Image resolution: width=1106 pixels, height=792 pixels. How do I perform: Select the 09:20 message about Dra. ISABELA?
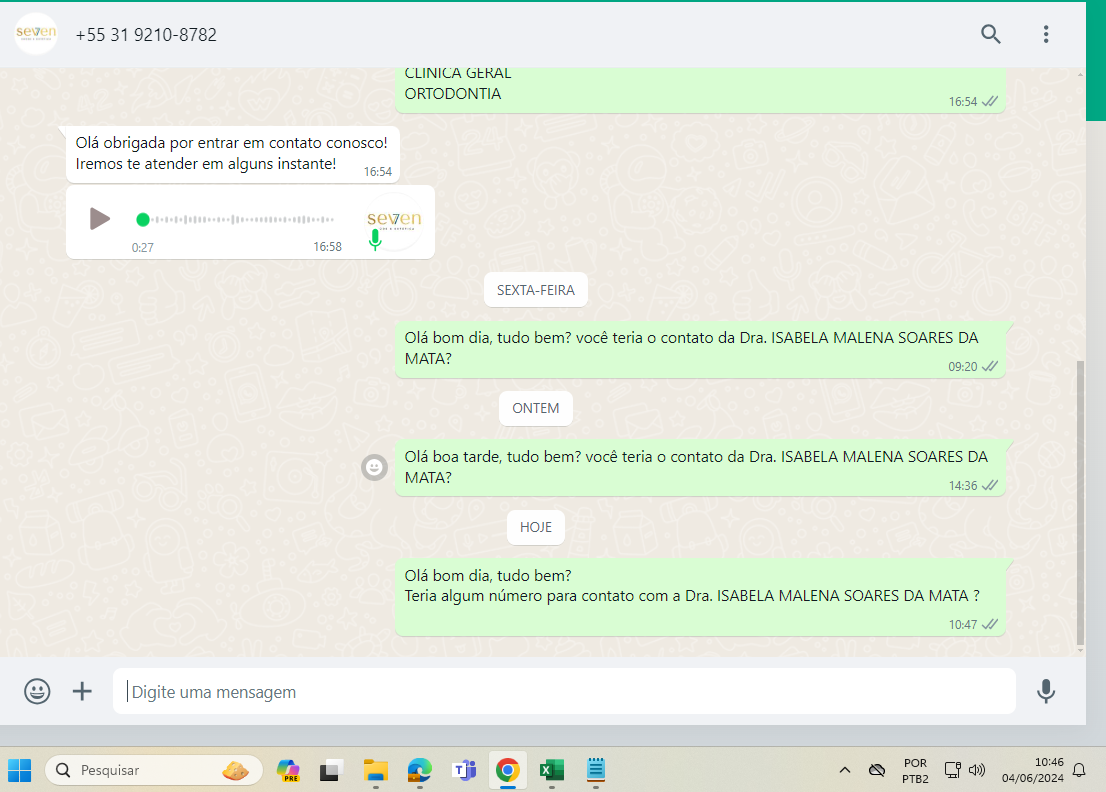[x=700, y=348]
